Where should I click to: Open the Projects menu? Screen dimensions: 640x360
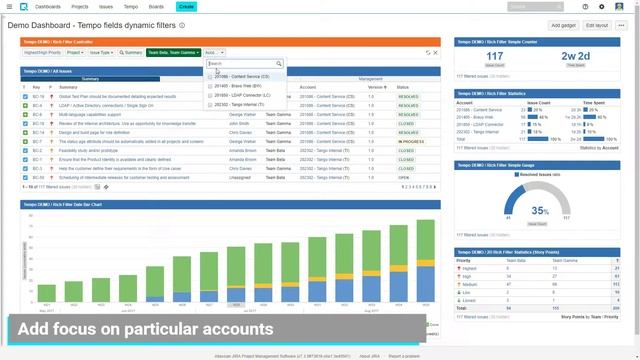(x=80, y=7)
